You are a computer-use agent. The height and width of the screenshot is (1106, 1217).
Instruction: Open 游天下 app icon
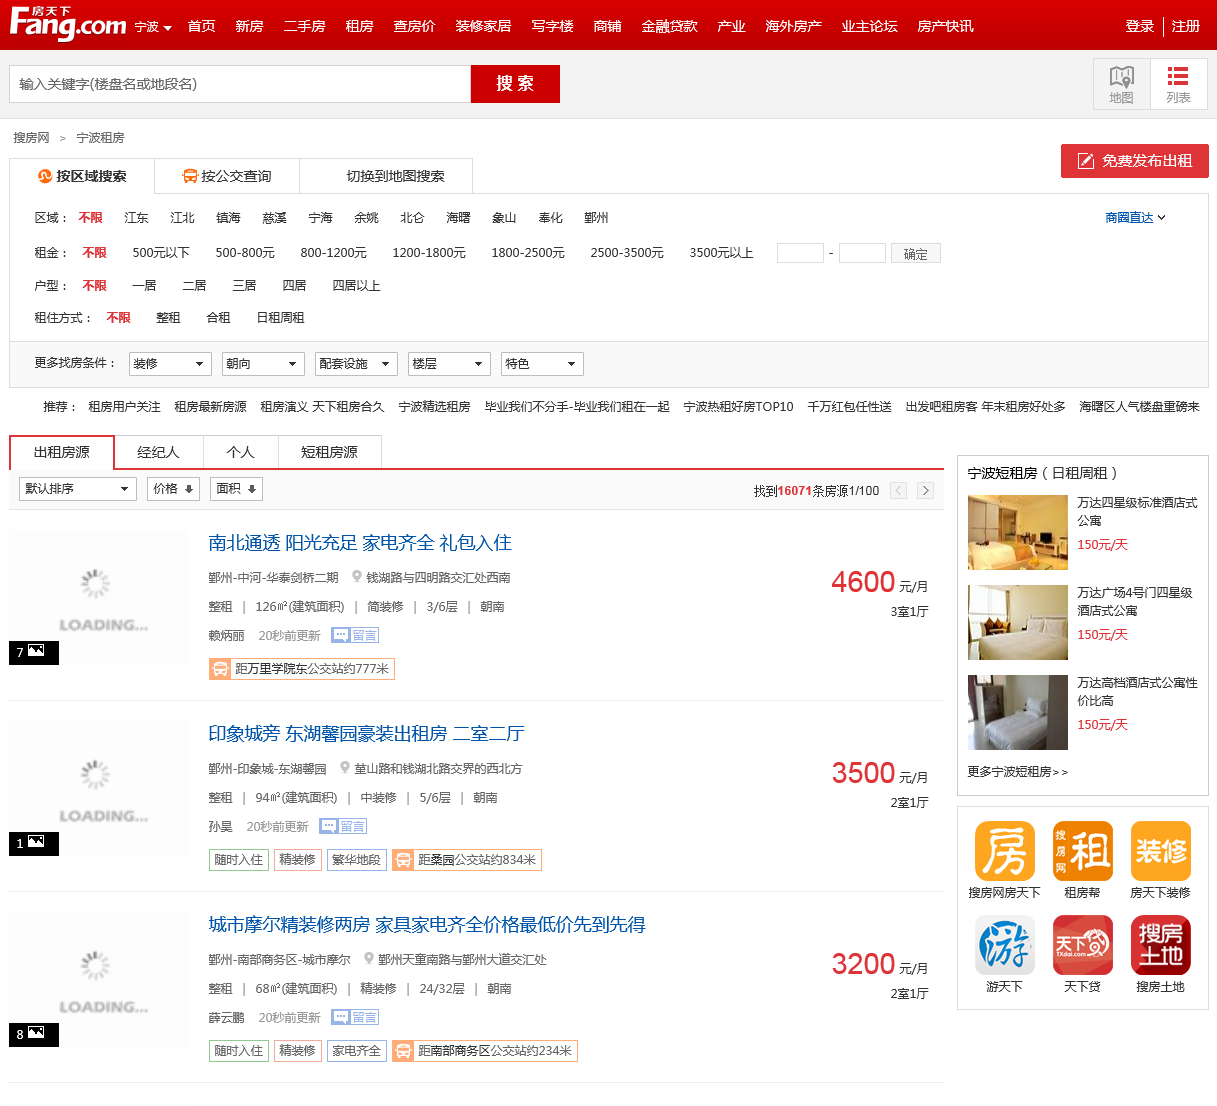pyautogui.click(x=1004, y=945)
